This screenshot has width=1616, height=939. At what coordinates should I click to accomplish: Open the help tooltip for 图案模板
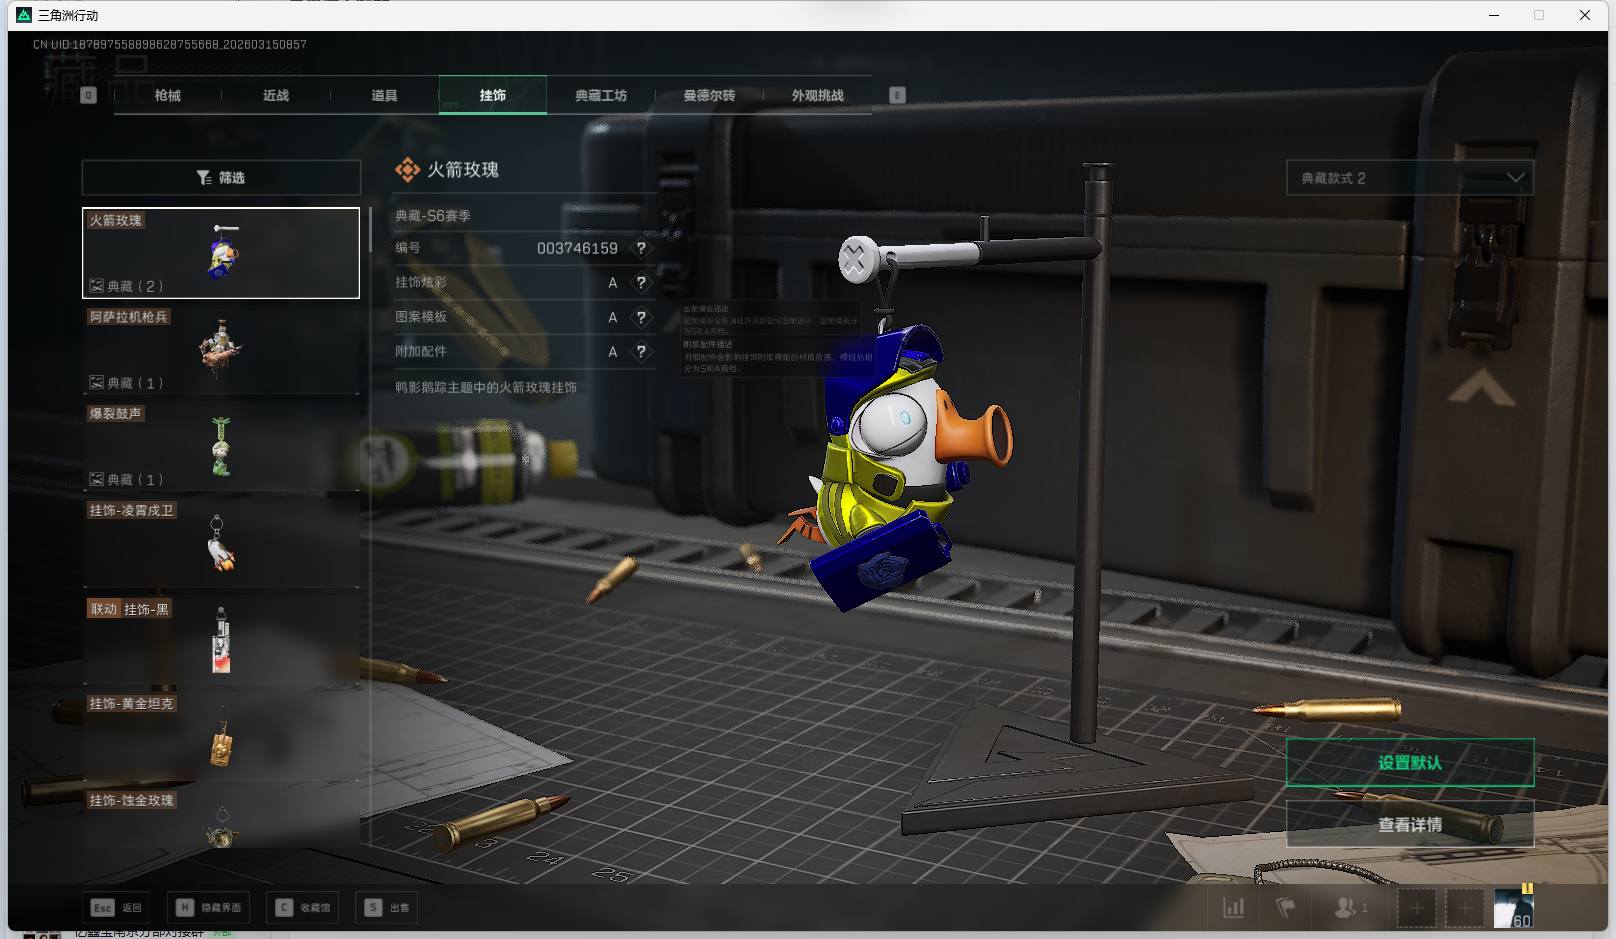point(641,317)
